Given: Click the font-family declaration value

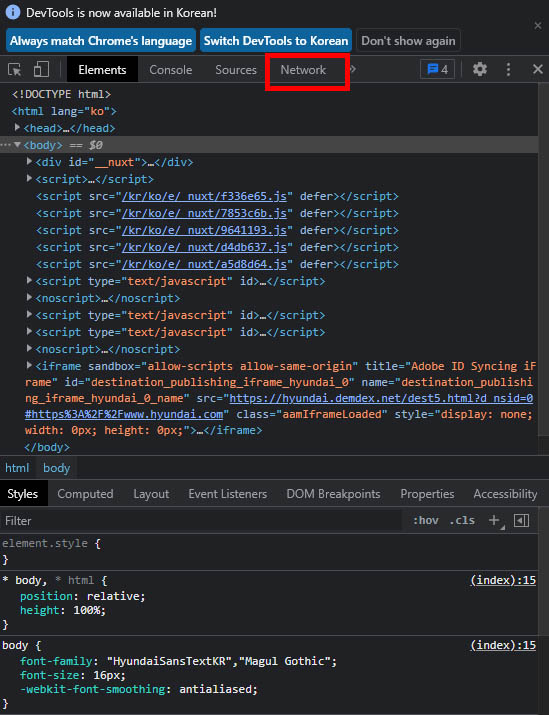Looking at the screenshot, I should [222, 661].
